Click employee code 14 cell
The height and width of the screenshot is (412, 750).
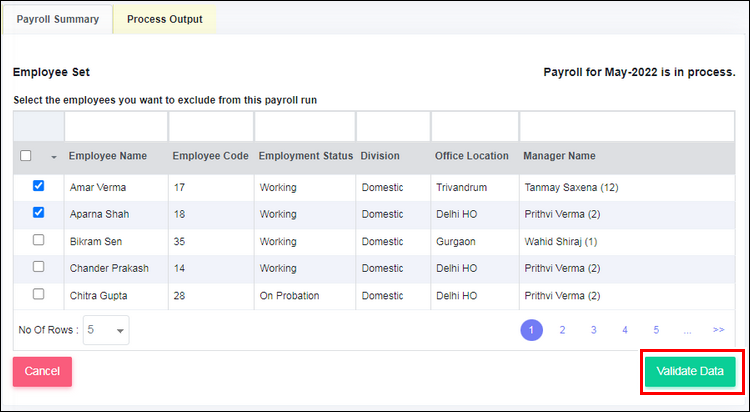[211, 268]
